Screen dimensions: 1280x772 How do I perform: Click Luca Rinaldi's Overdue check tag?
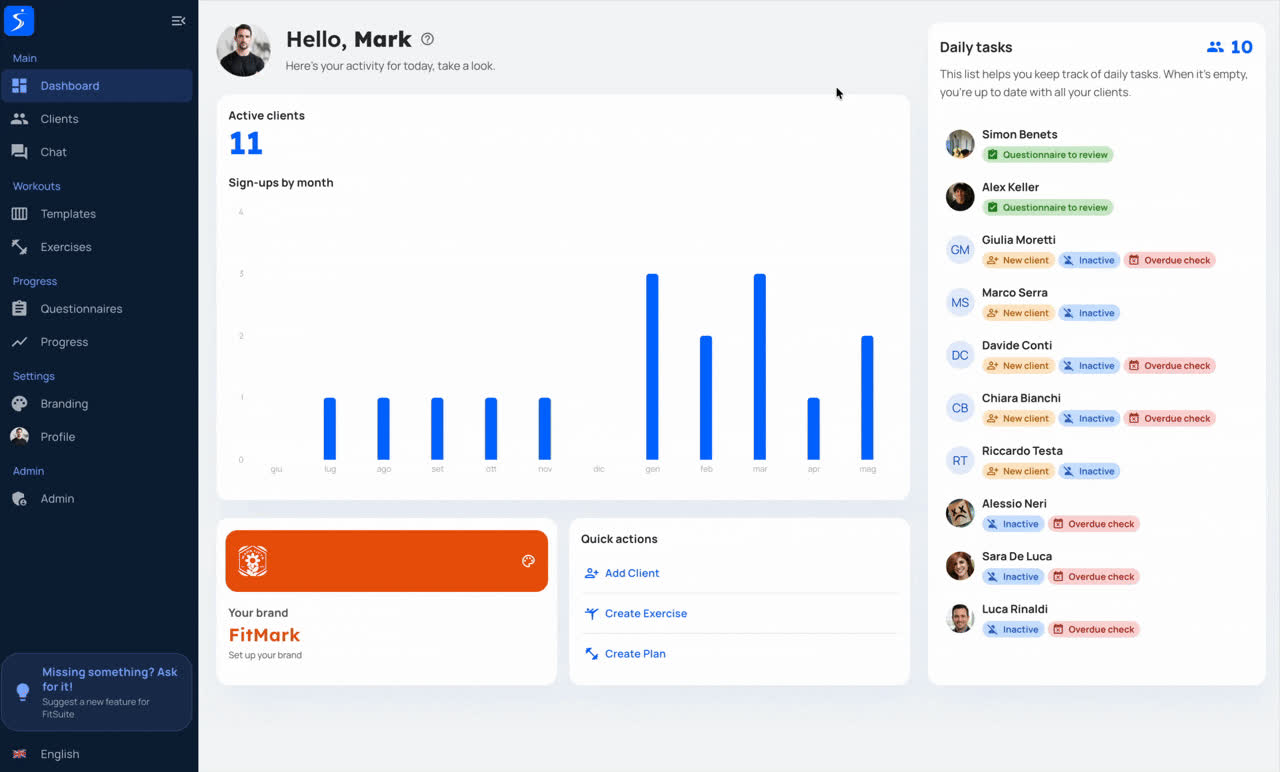pyautogui.click(x=1093, y=630)
